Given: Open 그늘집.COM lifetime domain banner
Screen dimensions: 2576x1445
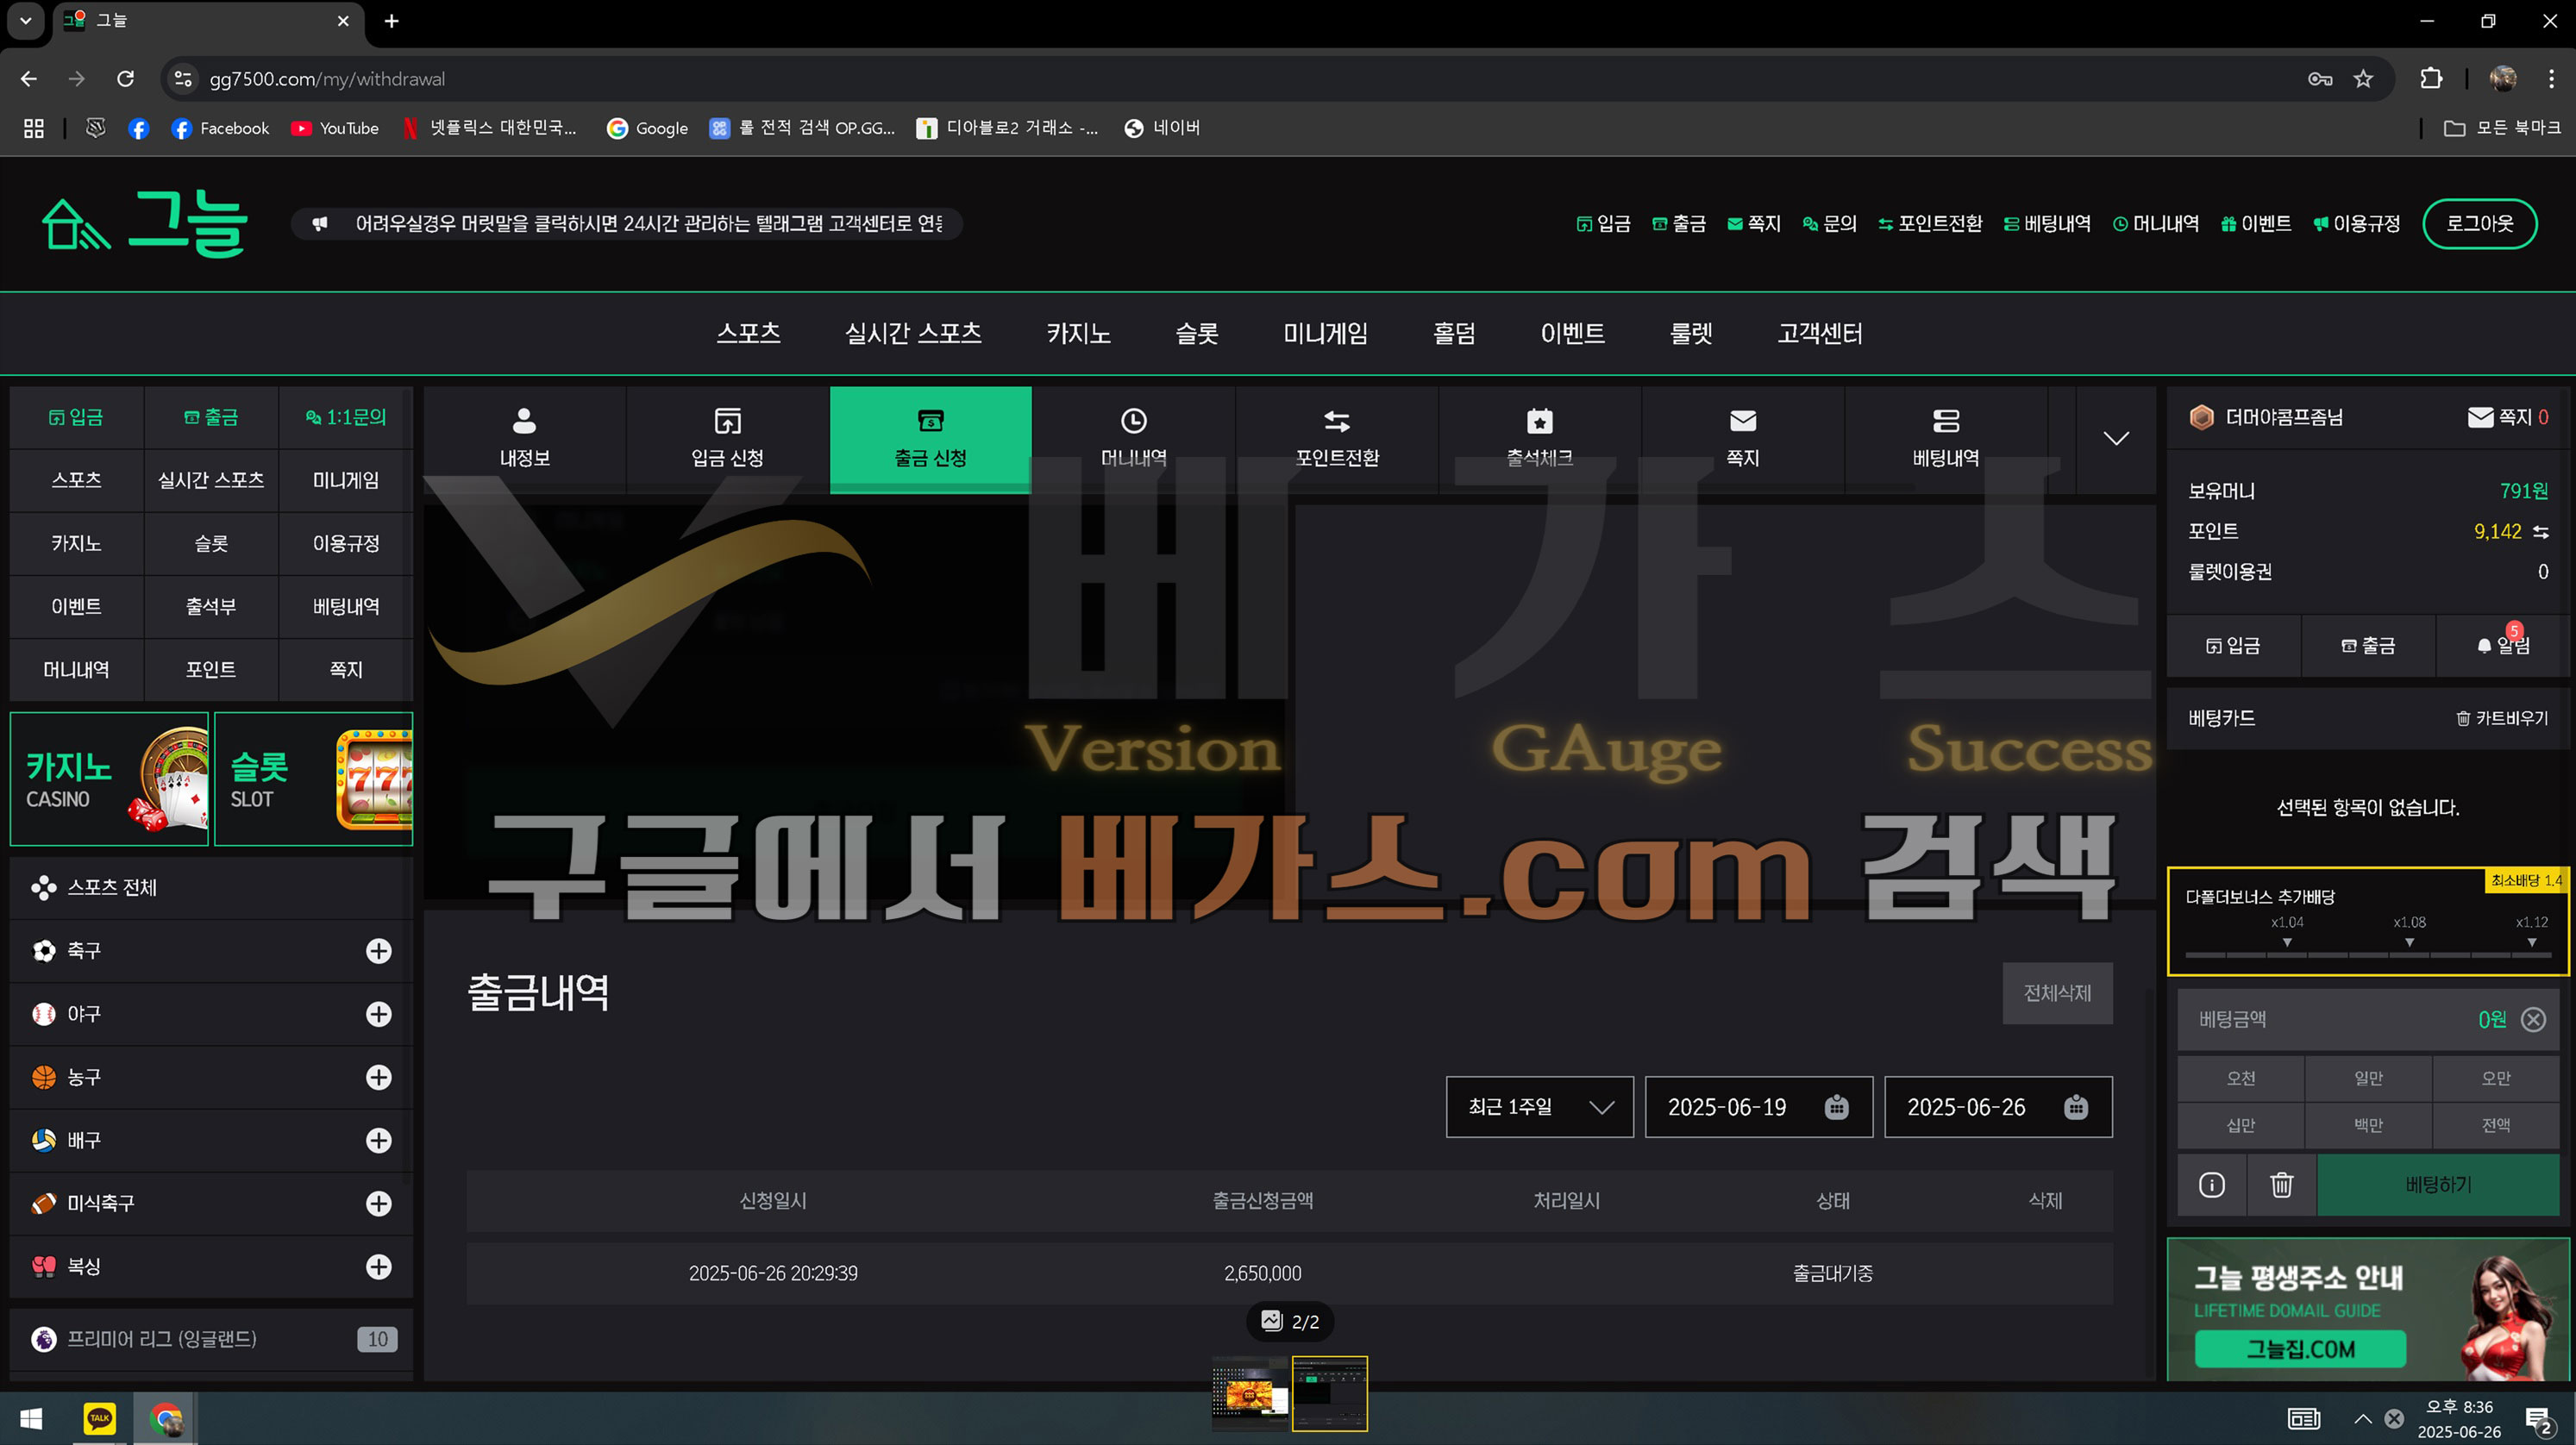Looking at the screenshot, I should [x=2368, y=1309].
